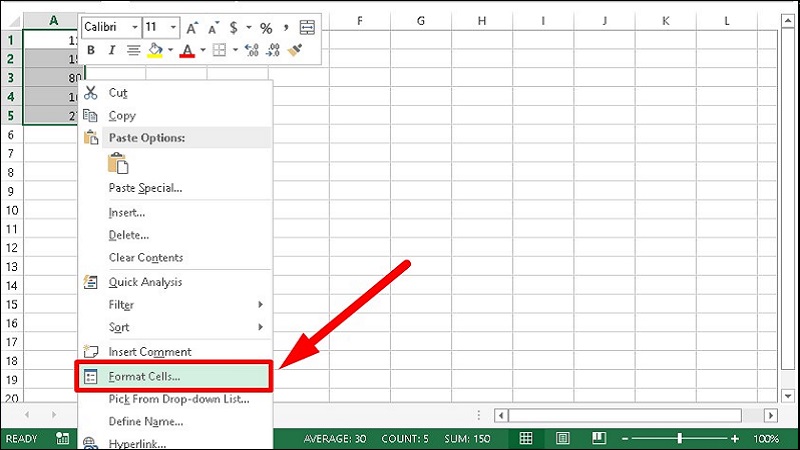Click the next sheet navigation arrow
The height and width of the screenshot is (450, 800).
click(x=54, y=415)
